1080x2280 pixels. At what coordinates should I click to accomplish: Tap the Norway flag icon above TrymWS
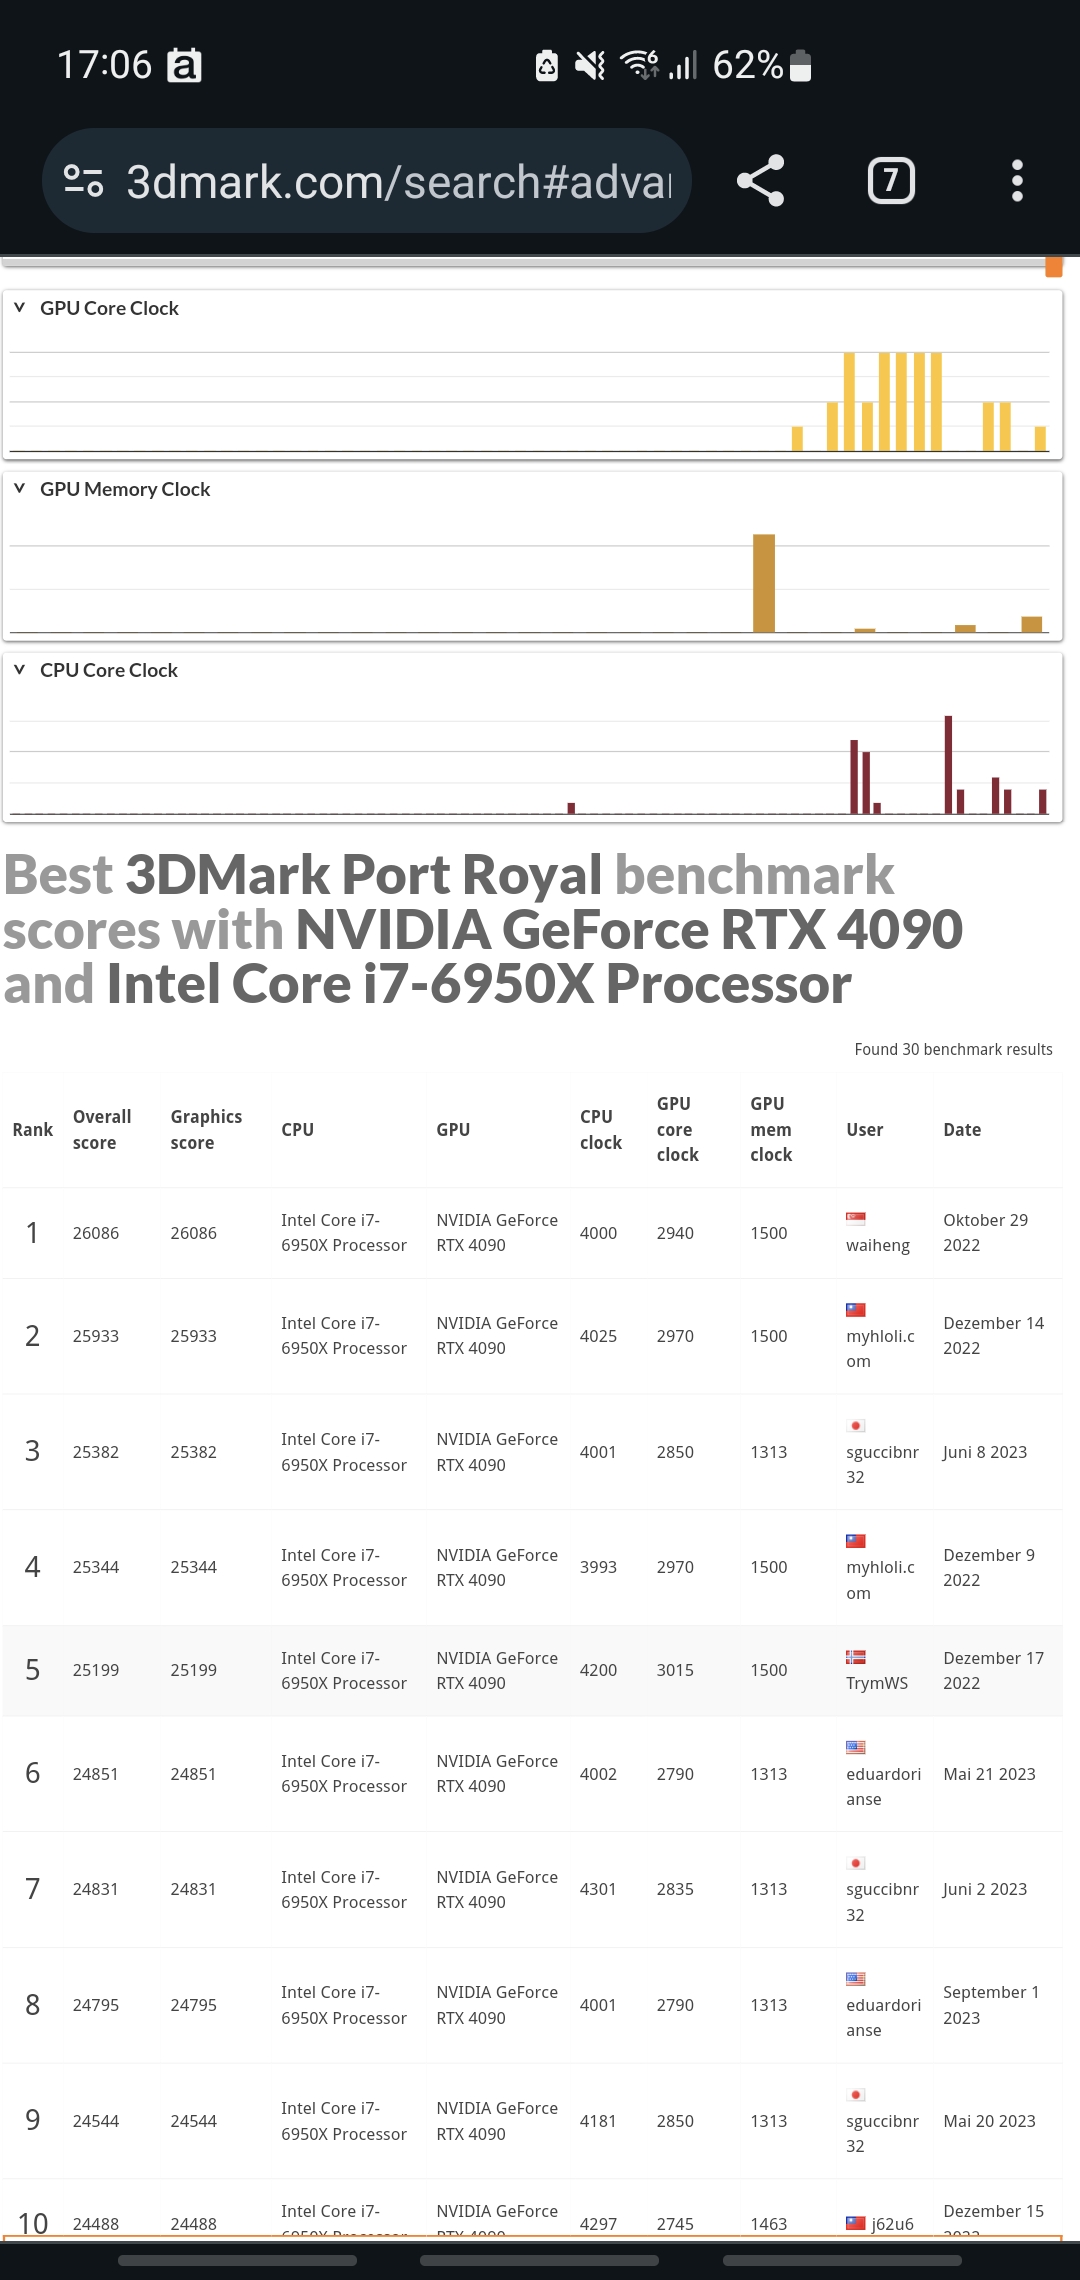point(856,1656)
